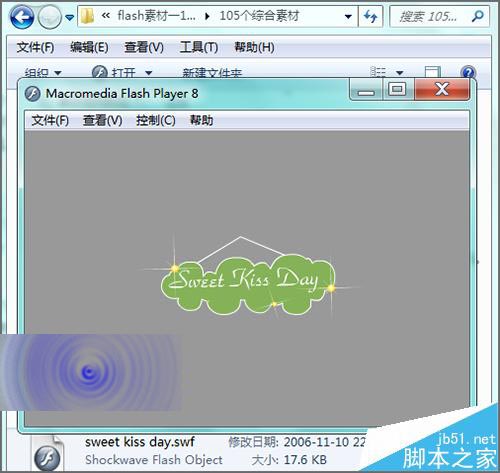Click the Sweet Kiss Day cloud animation
Viewport: 500px width, 473px height.
tap(248, 284)
